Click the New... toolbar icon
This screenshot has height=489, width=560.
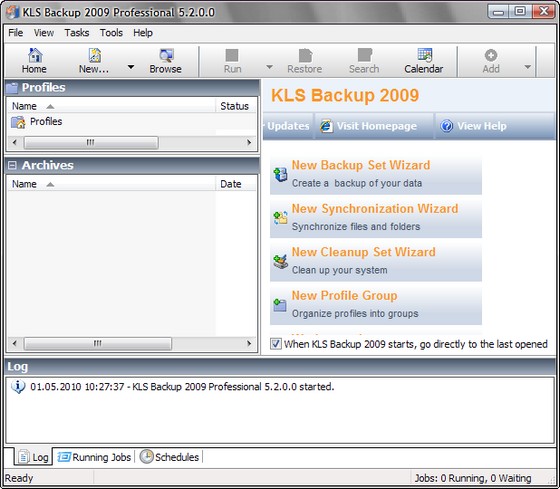point(95,55)
